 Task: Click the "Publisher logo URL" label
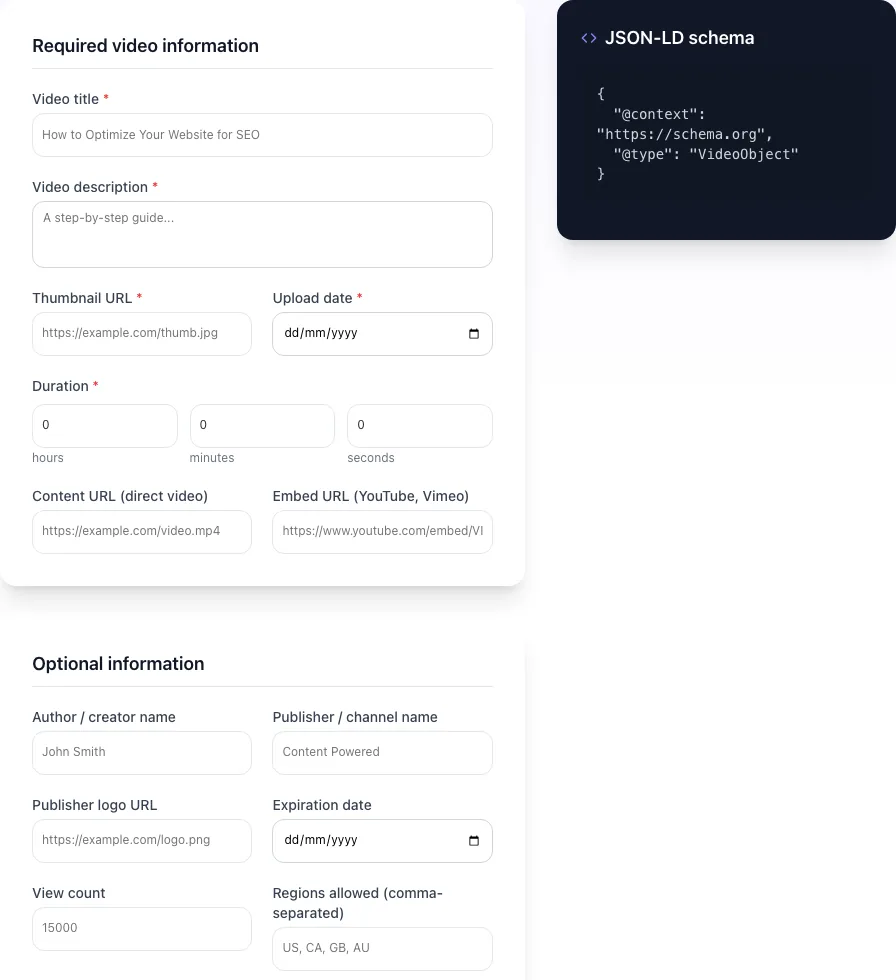pyautogui.click(x=94, y=806)
